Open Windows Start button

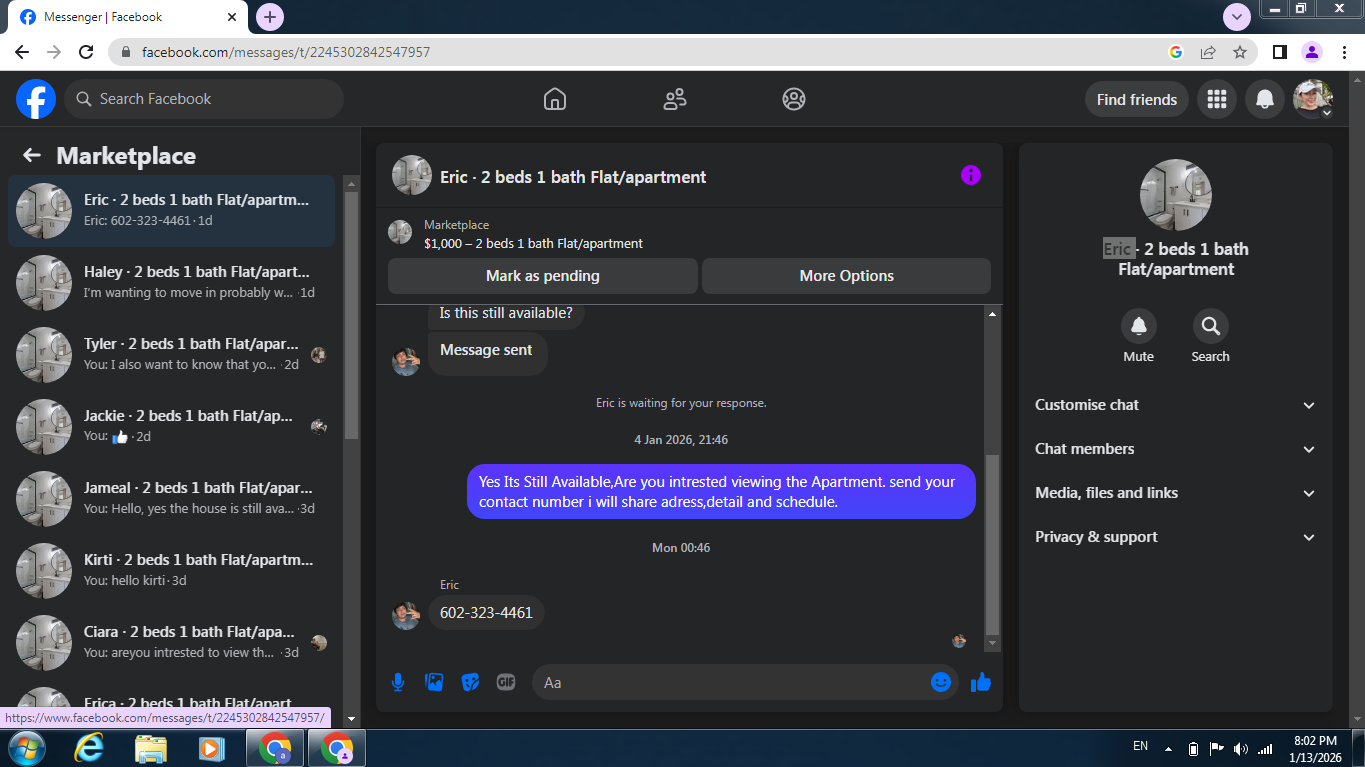tap(26, 748)
